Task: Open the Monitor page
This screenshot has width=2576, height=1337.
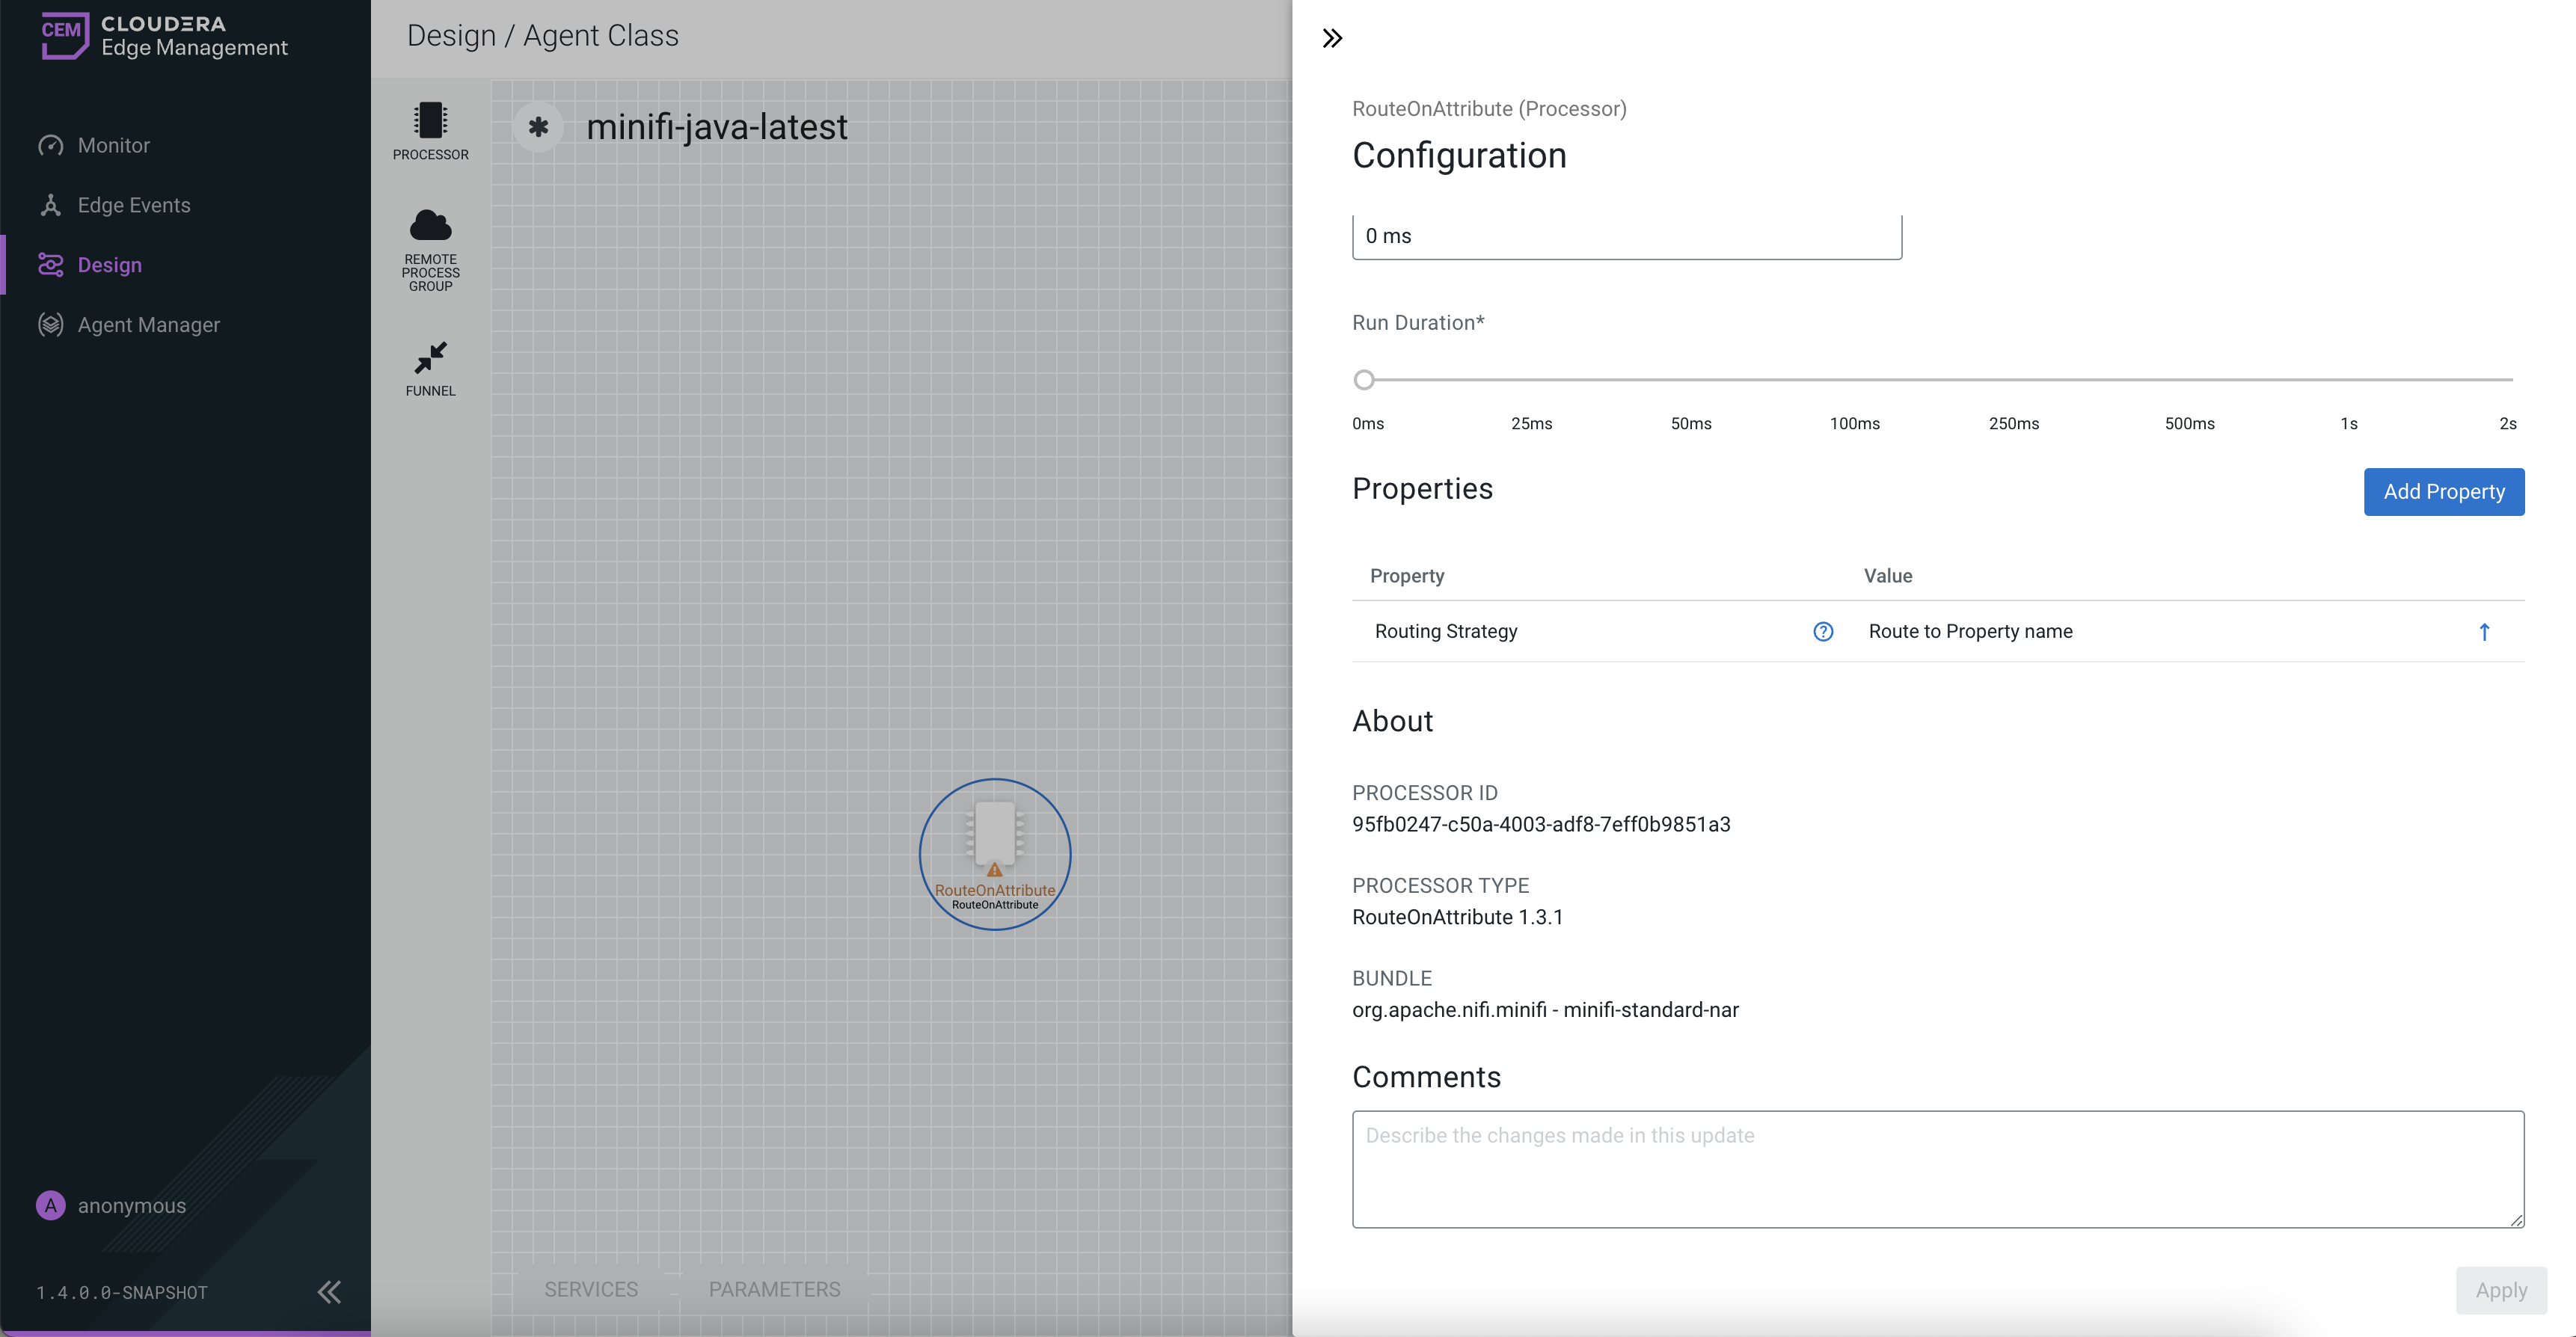Action: coord(113,145)
